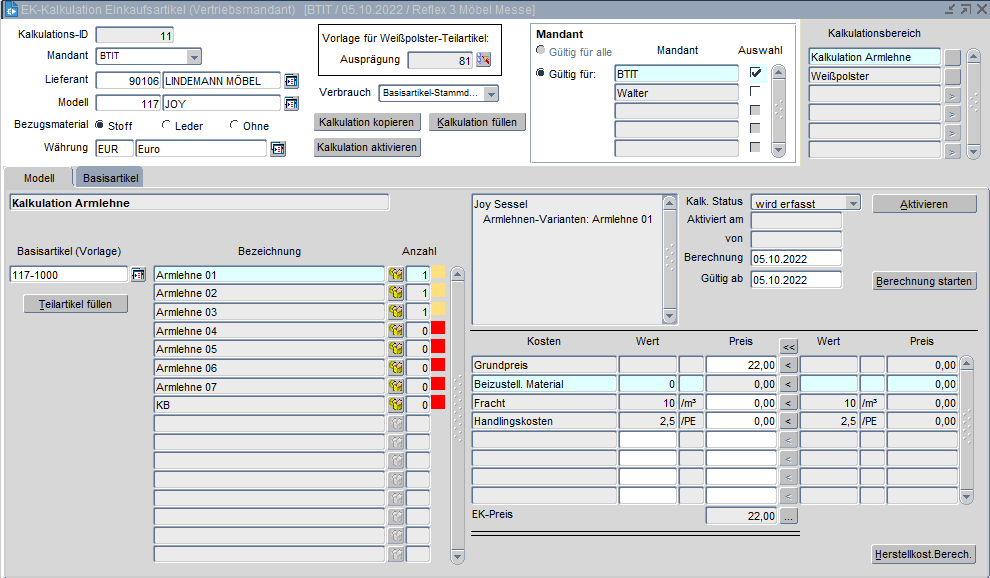The image size is (990, 578).
Task: Click the Gültig ab date field
Action: [x=796, y=279]
